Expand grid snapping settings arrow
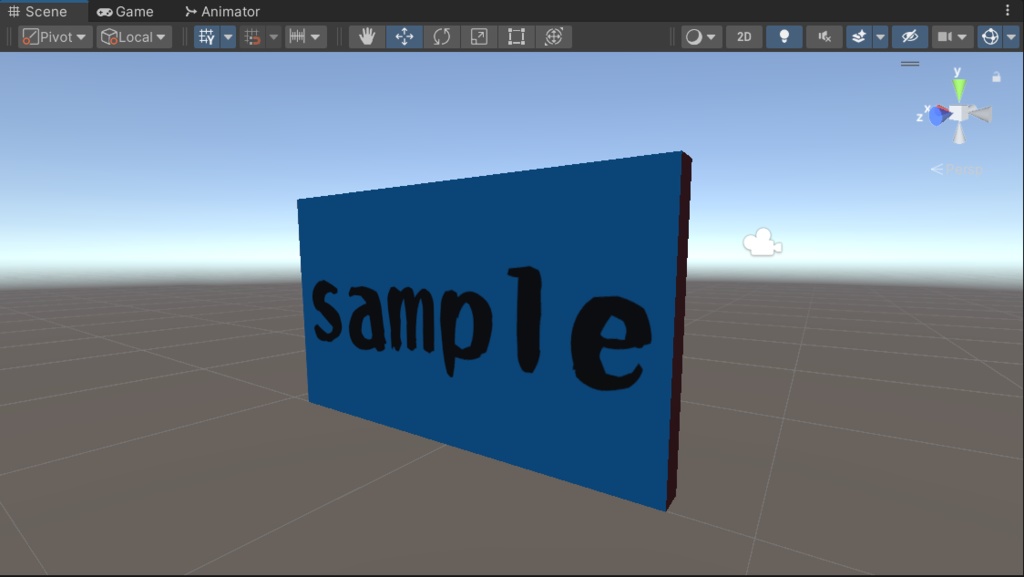Viewport: 1024px width, 577px height. (274, 37)
